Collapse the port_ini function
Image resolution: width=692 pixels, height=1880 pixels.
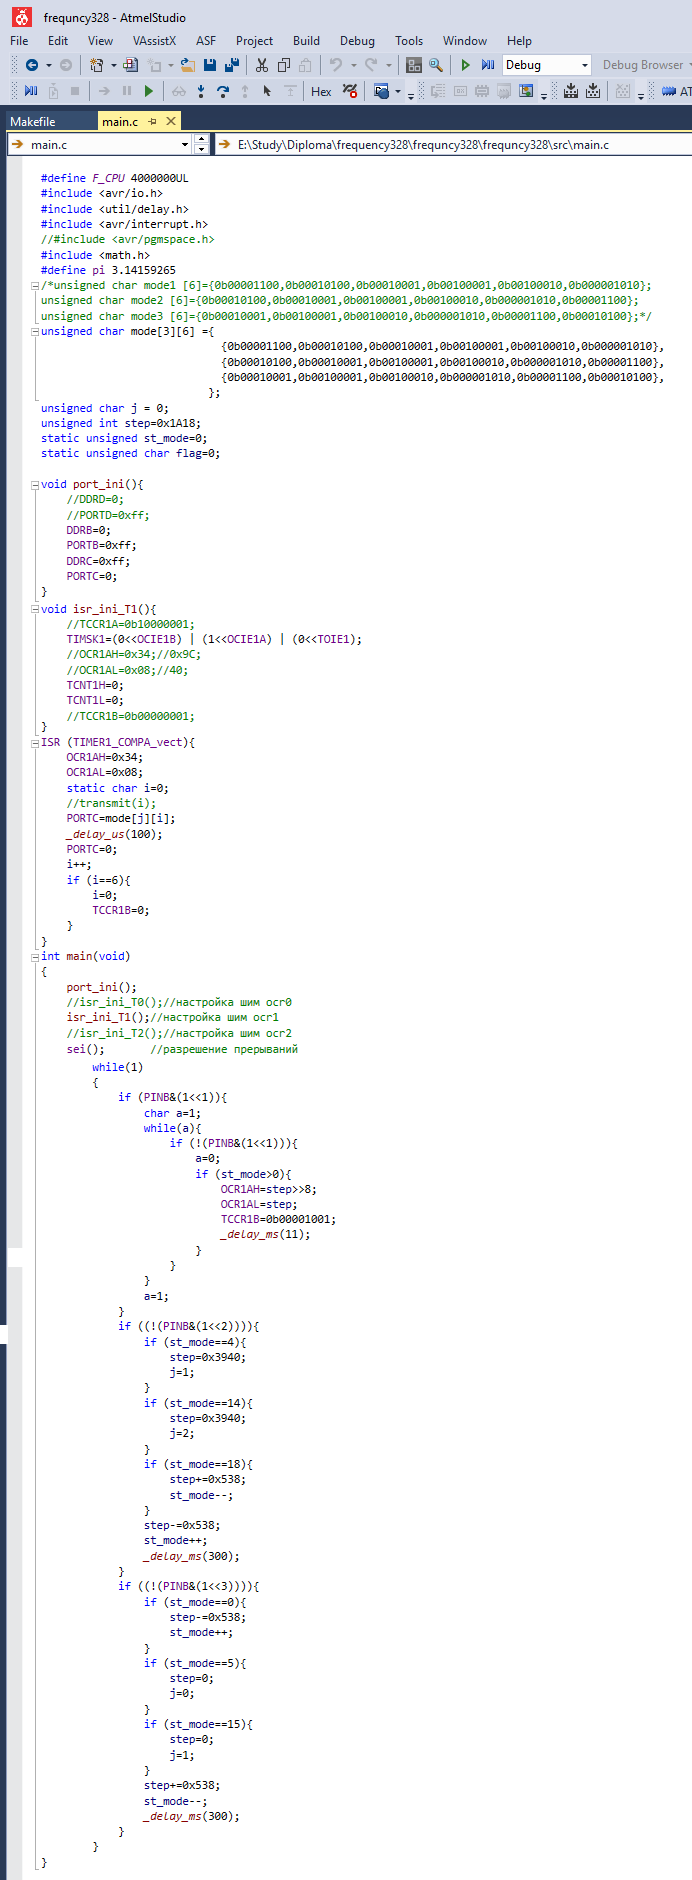point(35,485)
